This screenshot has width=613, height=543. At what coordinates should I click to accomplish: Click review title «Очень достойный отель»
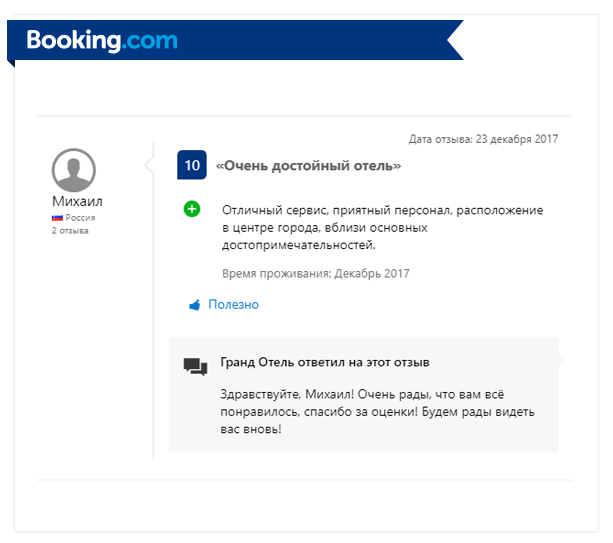[308, 166]
